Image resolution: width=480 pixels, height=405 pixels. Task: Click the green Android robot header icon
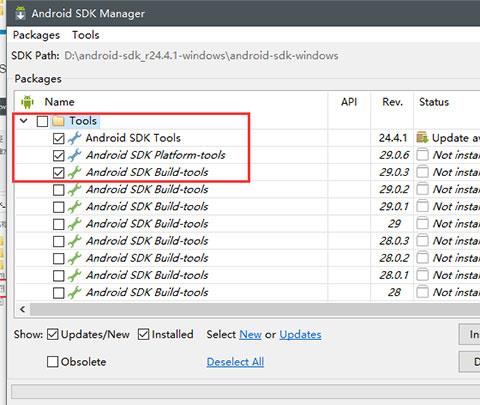tap(27, 102)
